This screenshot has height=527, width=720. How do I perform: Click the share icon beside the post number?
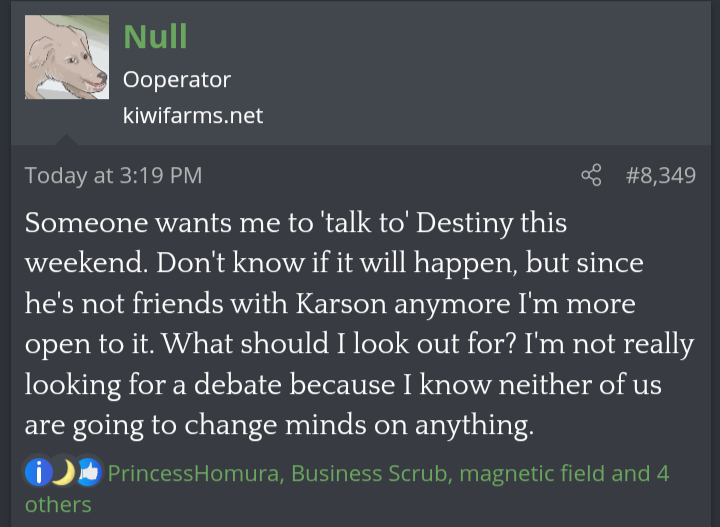pyautogui.click(x=591, y=176)
